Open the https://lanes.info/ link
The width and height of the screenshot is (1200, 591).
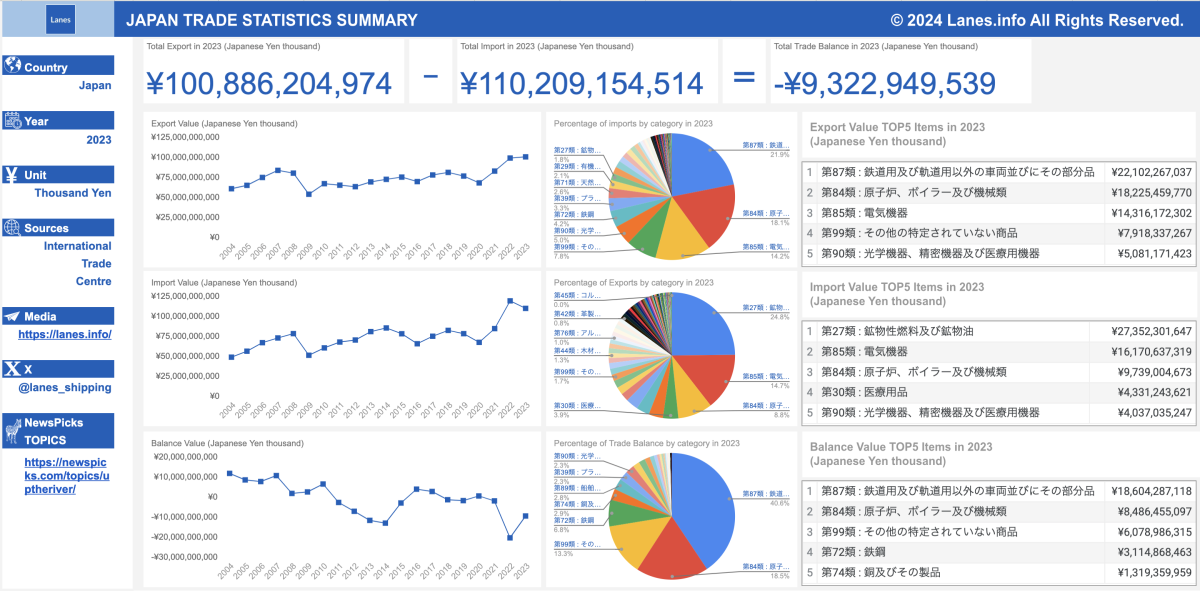[x=65, y=335]
